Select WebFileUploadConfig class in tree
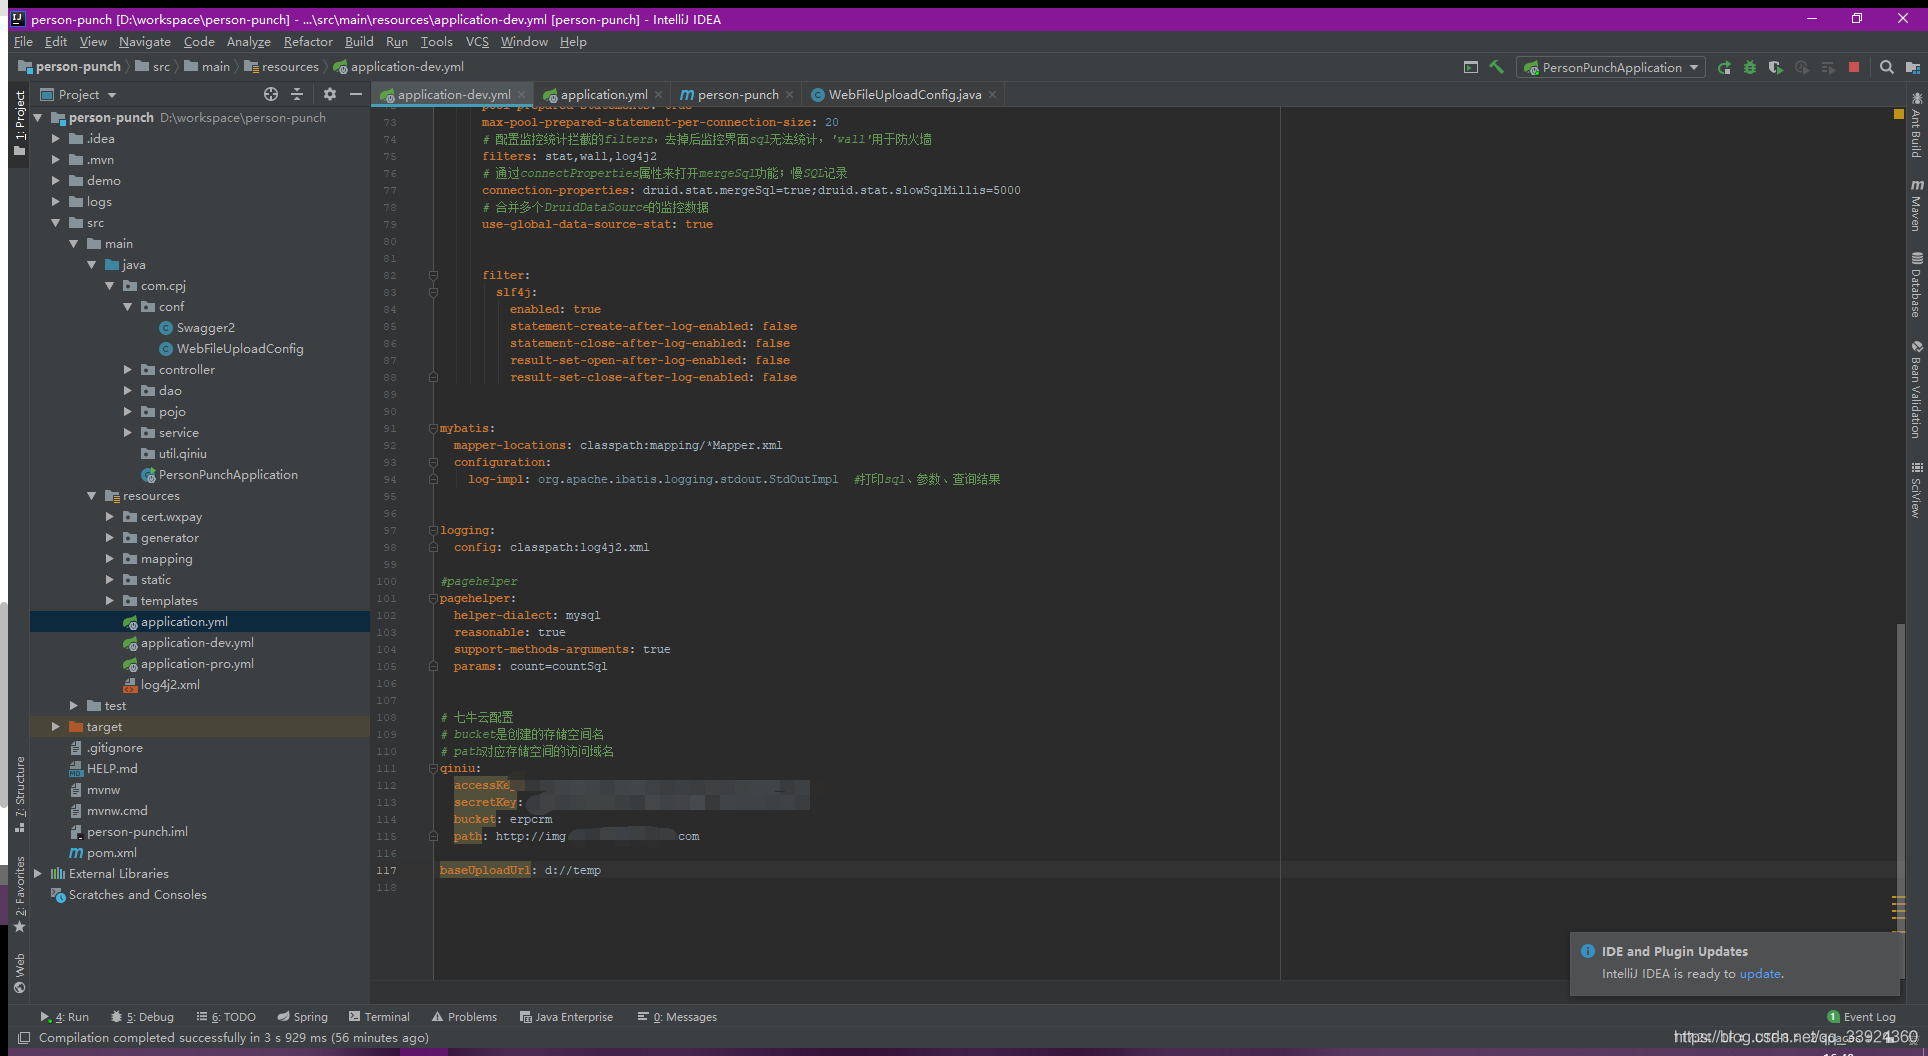Viewport: 1928px width, 1056px height. (x=239, y=349)
